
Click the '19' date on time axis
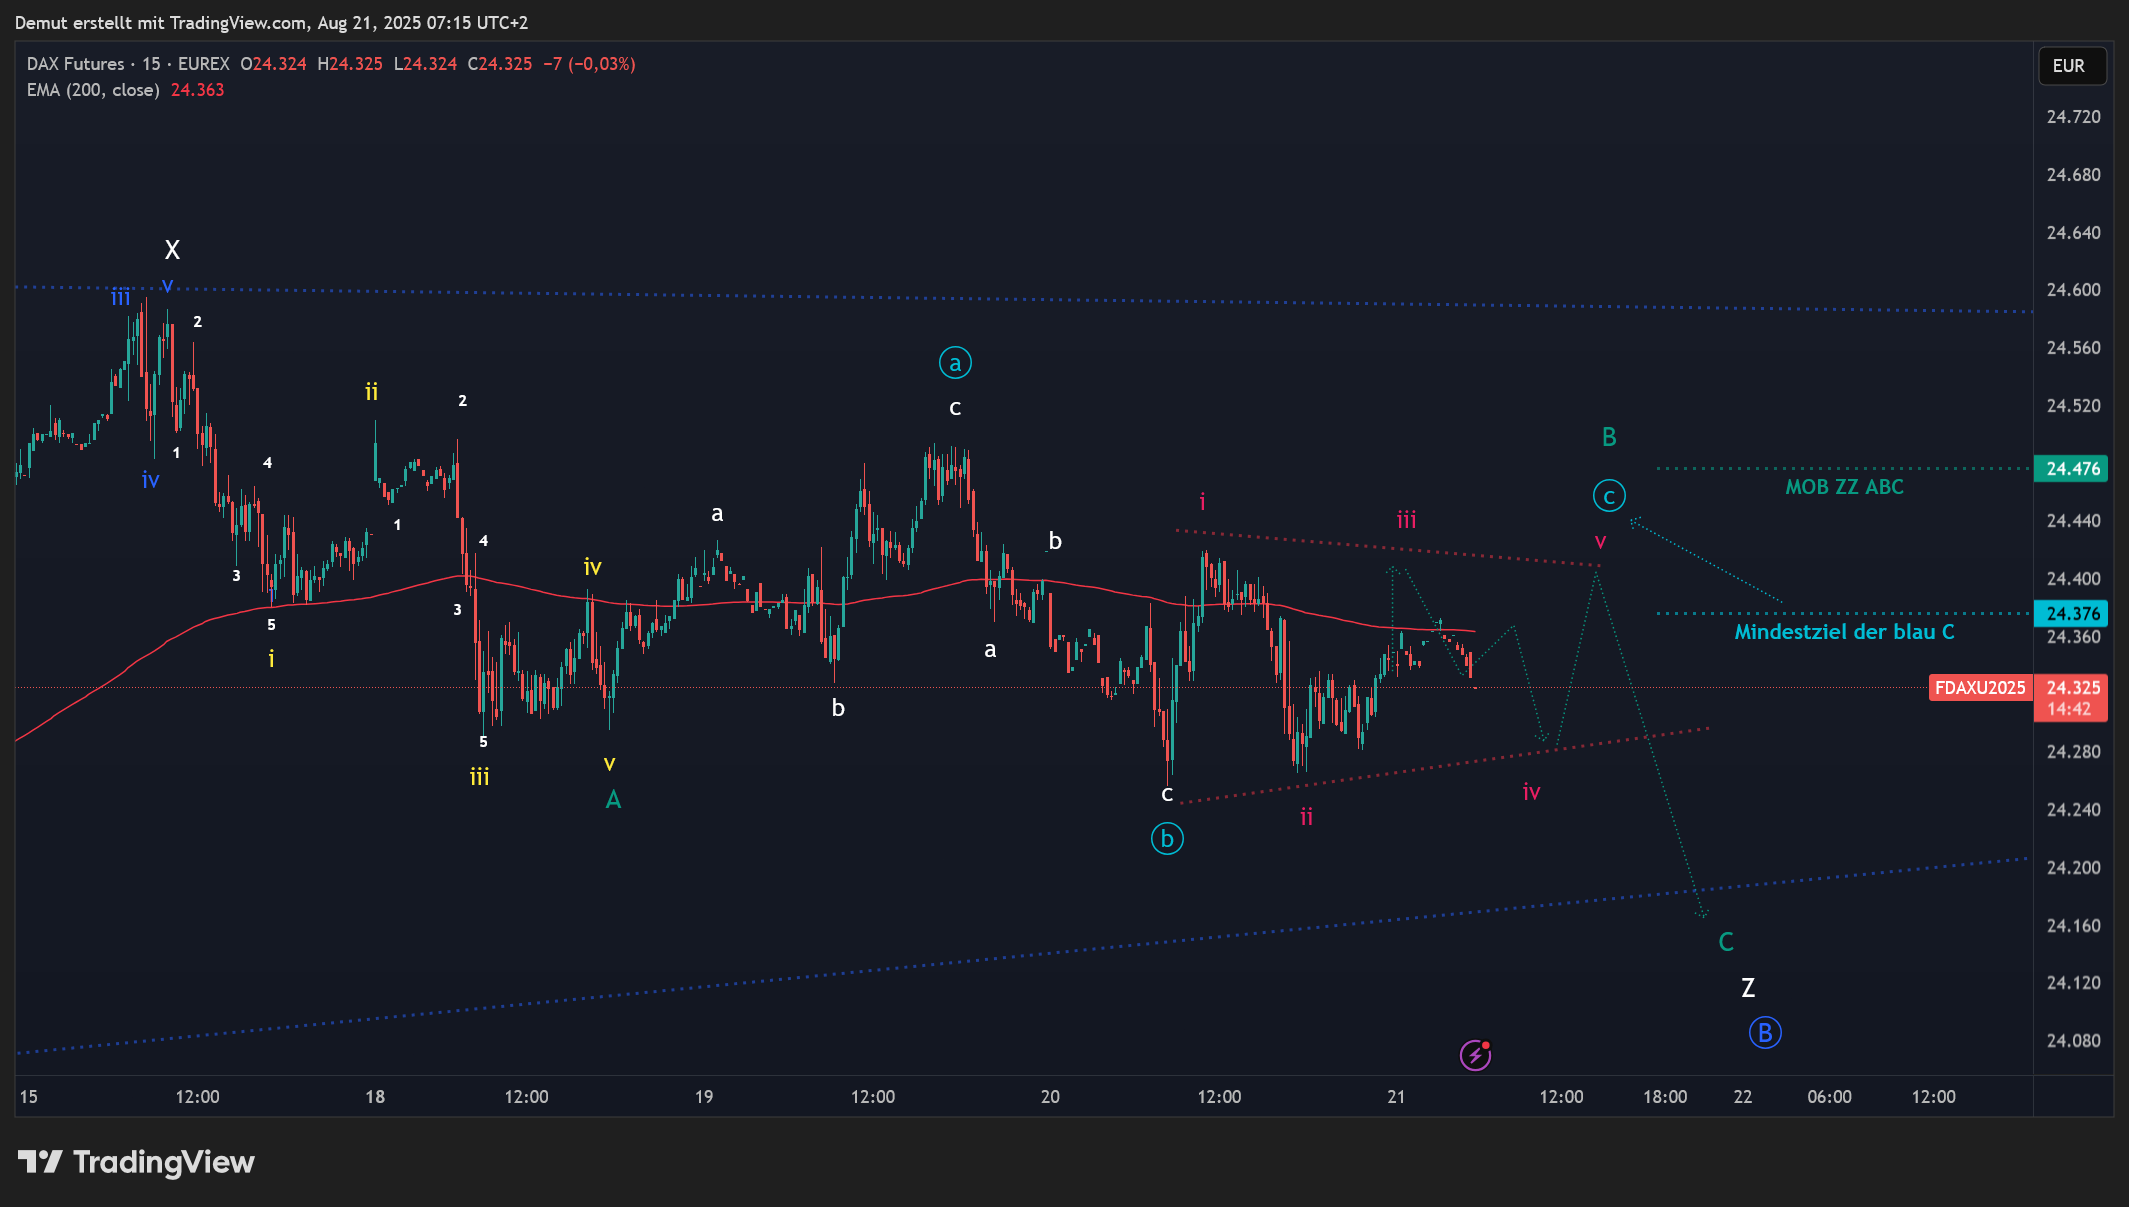coord(704,1097)
